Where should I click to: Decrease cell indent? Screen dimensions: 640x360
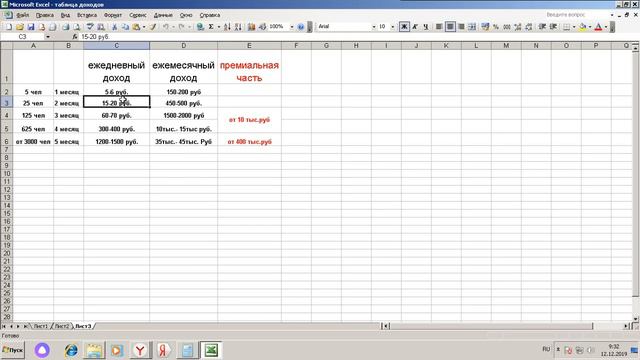coord(542,27)
